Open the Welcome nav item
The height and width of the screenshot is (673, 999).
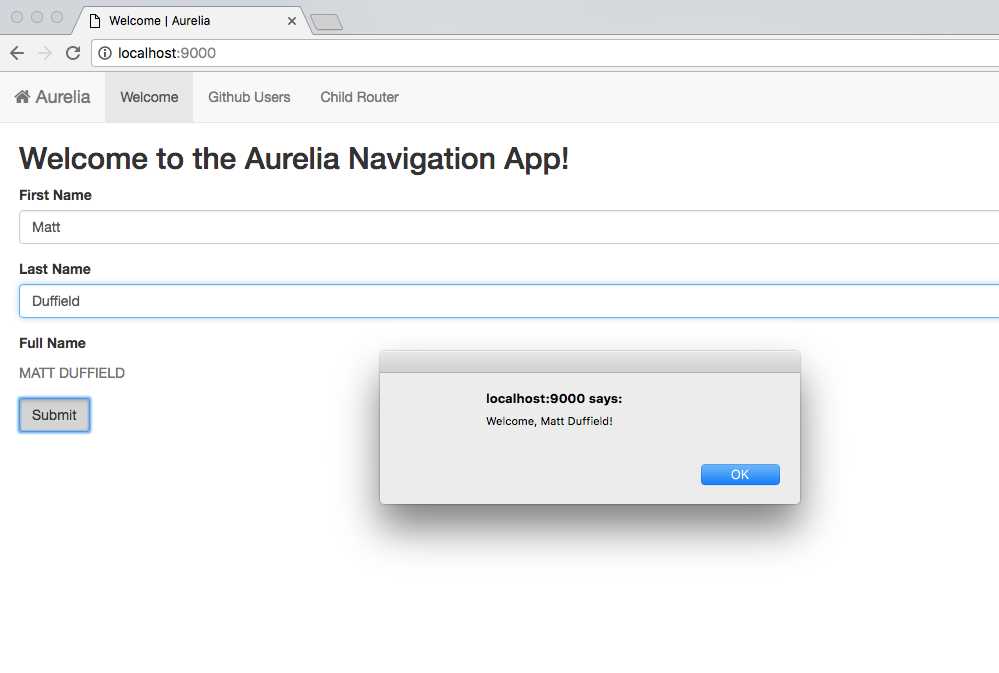[x=149, y=97]
